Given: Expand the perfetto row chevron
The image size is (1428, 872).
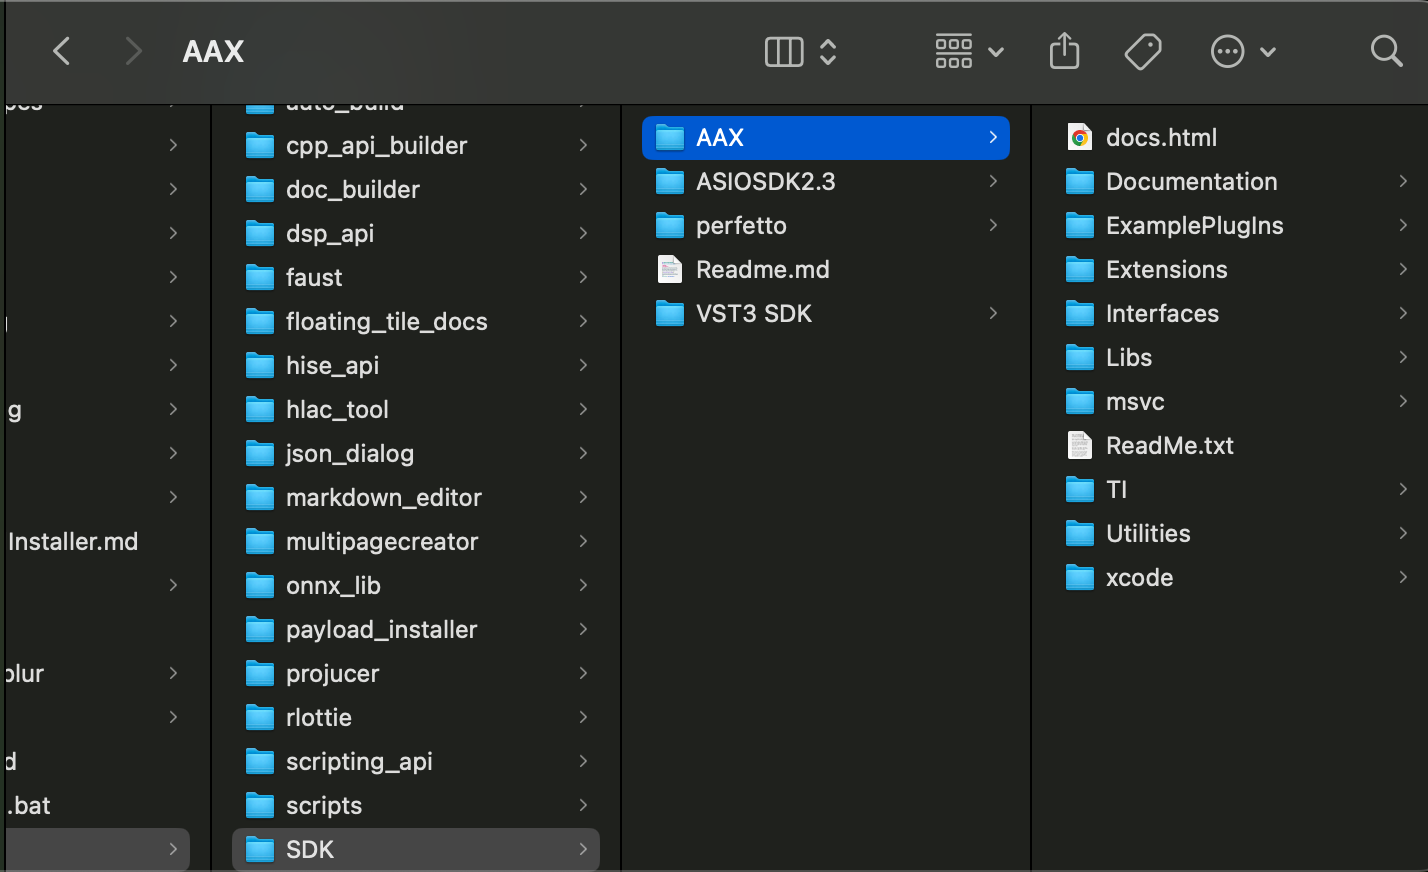Looking at the screenshot, I should (993, 226).
